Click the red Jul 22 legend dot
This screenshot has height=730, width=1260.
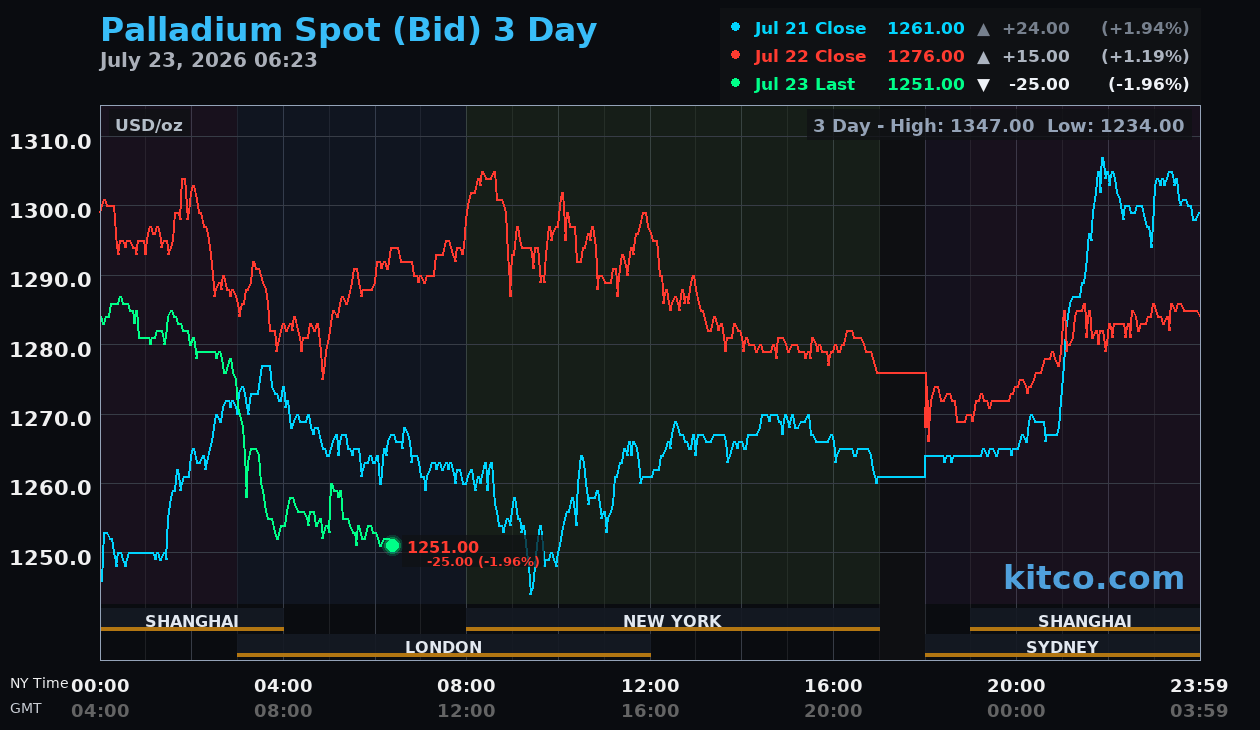click(x=736, y=55)
